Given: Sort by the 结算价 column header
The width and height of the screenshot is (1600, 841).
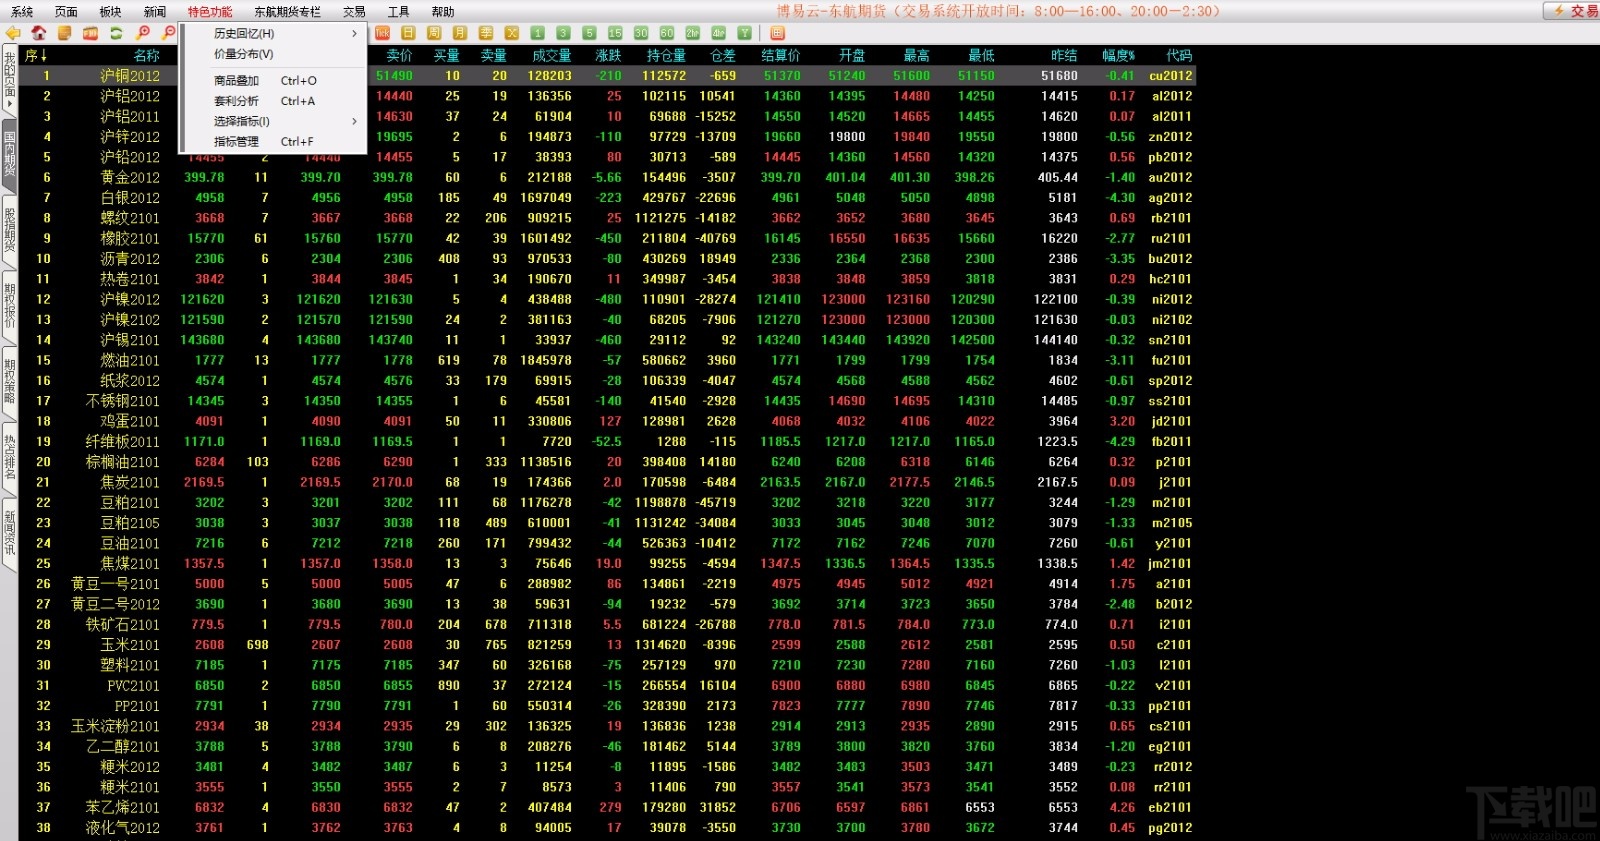Looking at the screenshot, I should click(780, 55).
